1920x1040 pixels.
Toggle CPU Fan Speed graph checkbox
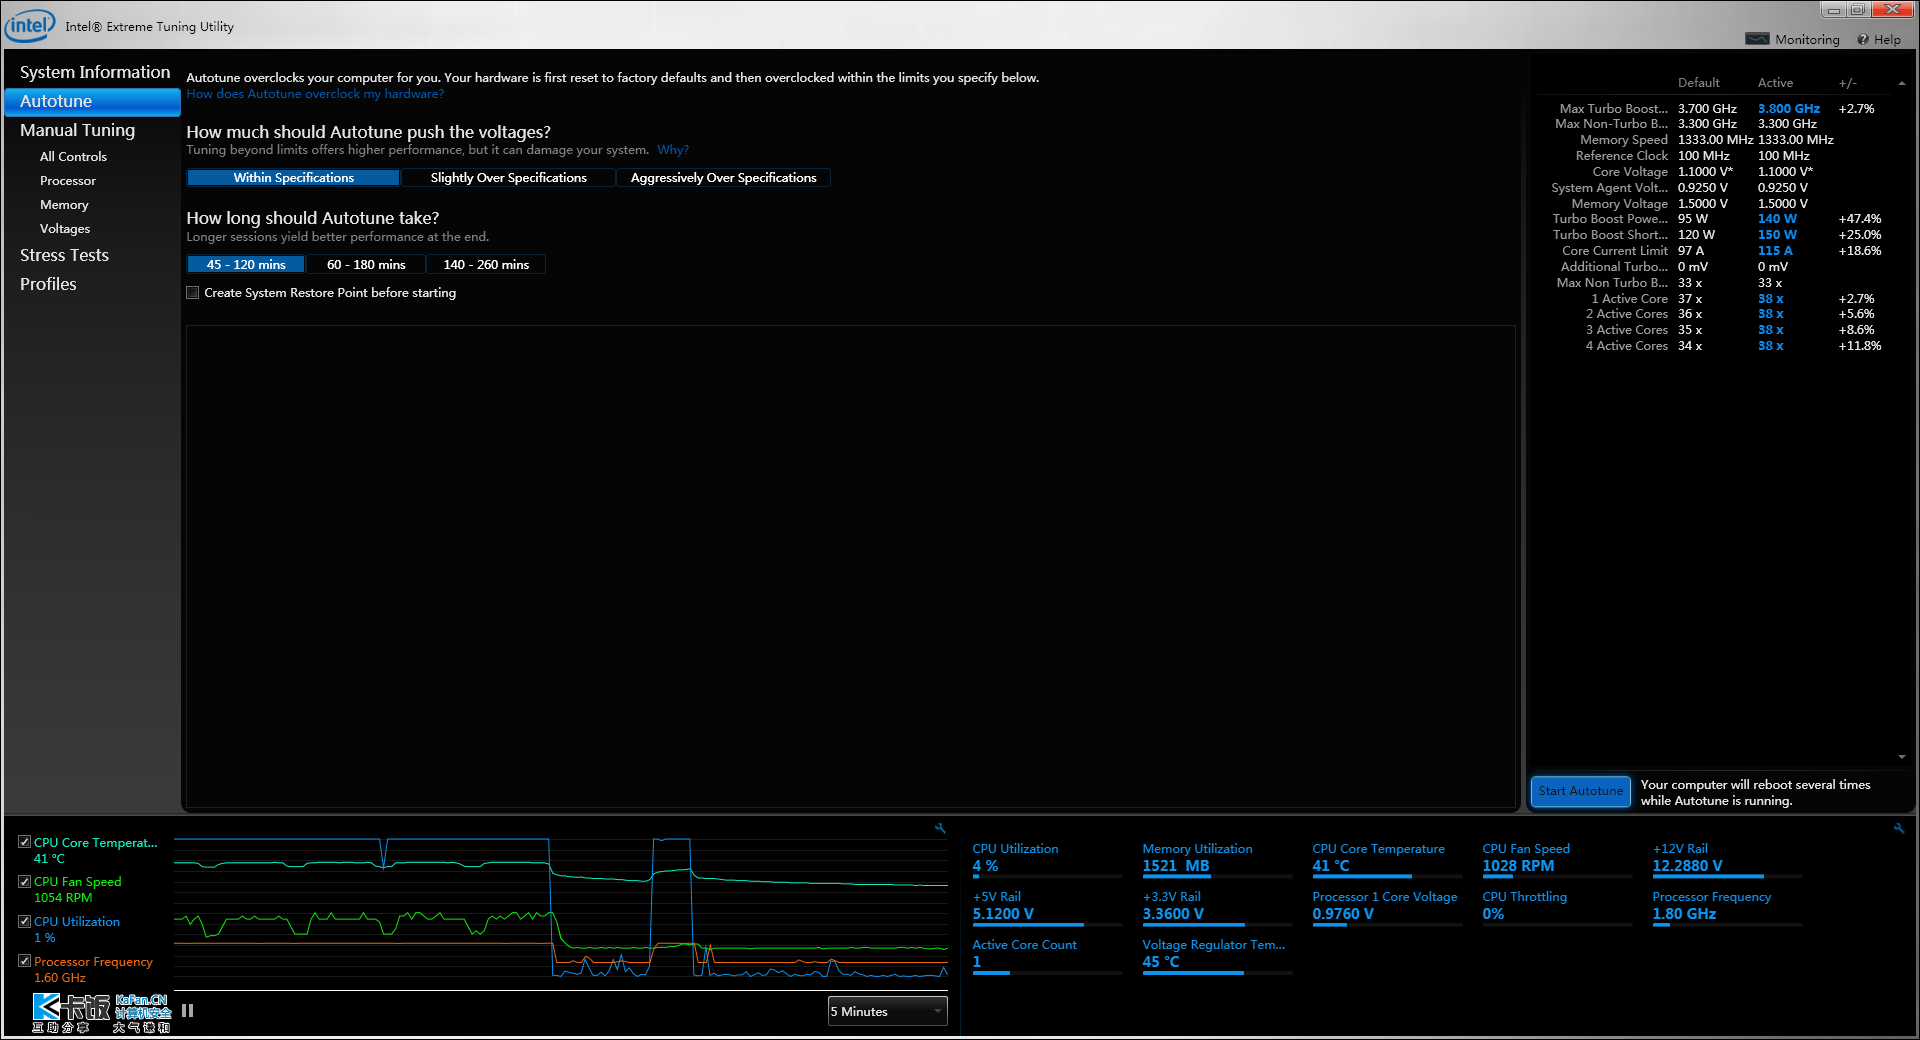click(24, 881)
